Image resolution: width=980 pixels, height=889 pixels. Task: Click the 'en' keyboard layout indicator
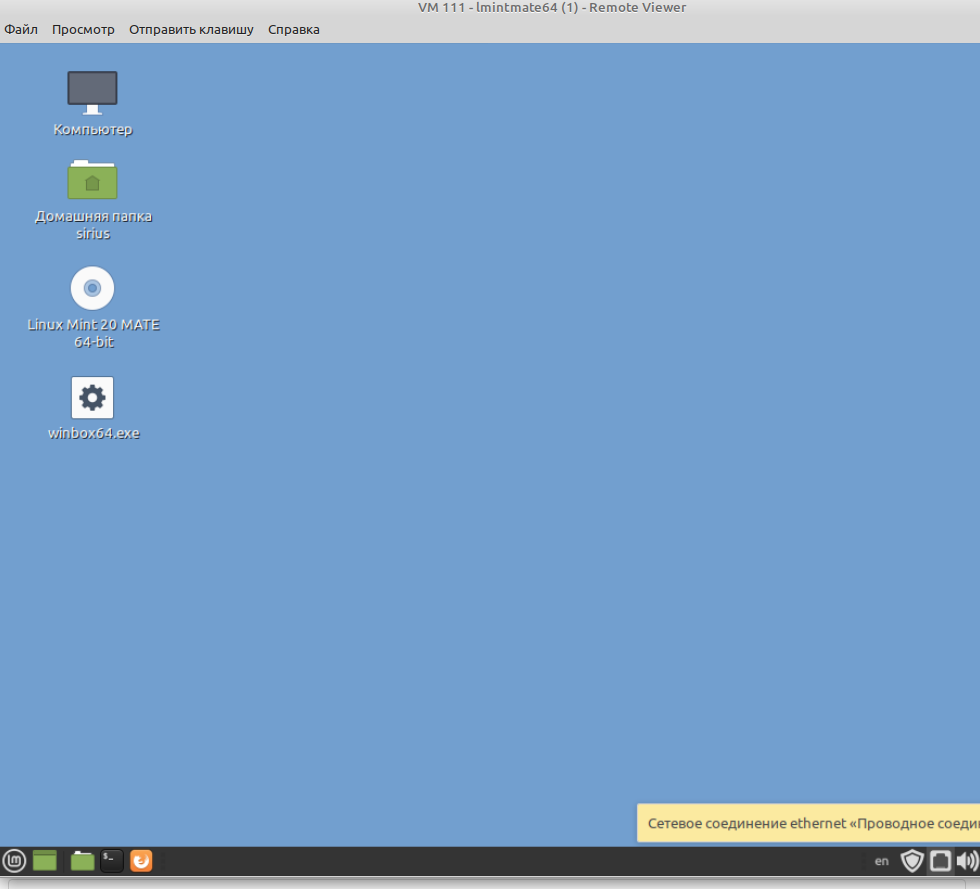click(x=881, y=861)
